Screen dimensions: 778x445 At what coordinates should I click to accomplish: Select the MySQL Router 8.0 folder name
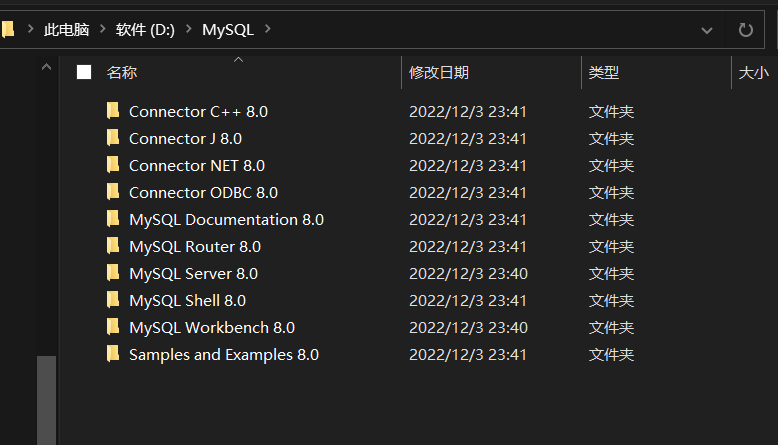pyautogui.click(x=195, y=247)
